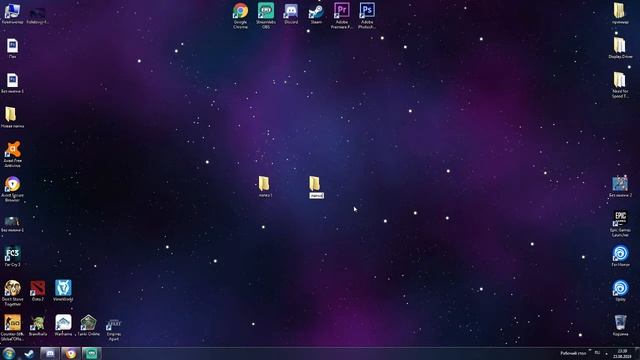Open the RU language indicator
The image size is (640, 360).
[x=597, y=353]
